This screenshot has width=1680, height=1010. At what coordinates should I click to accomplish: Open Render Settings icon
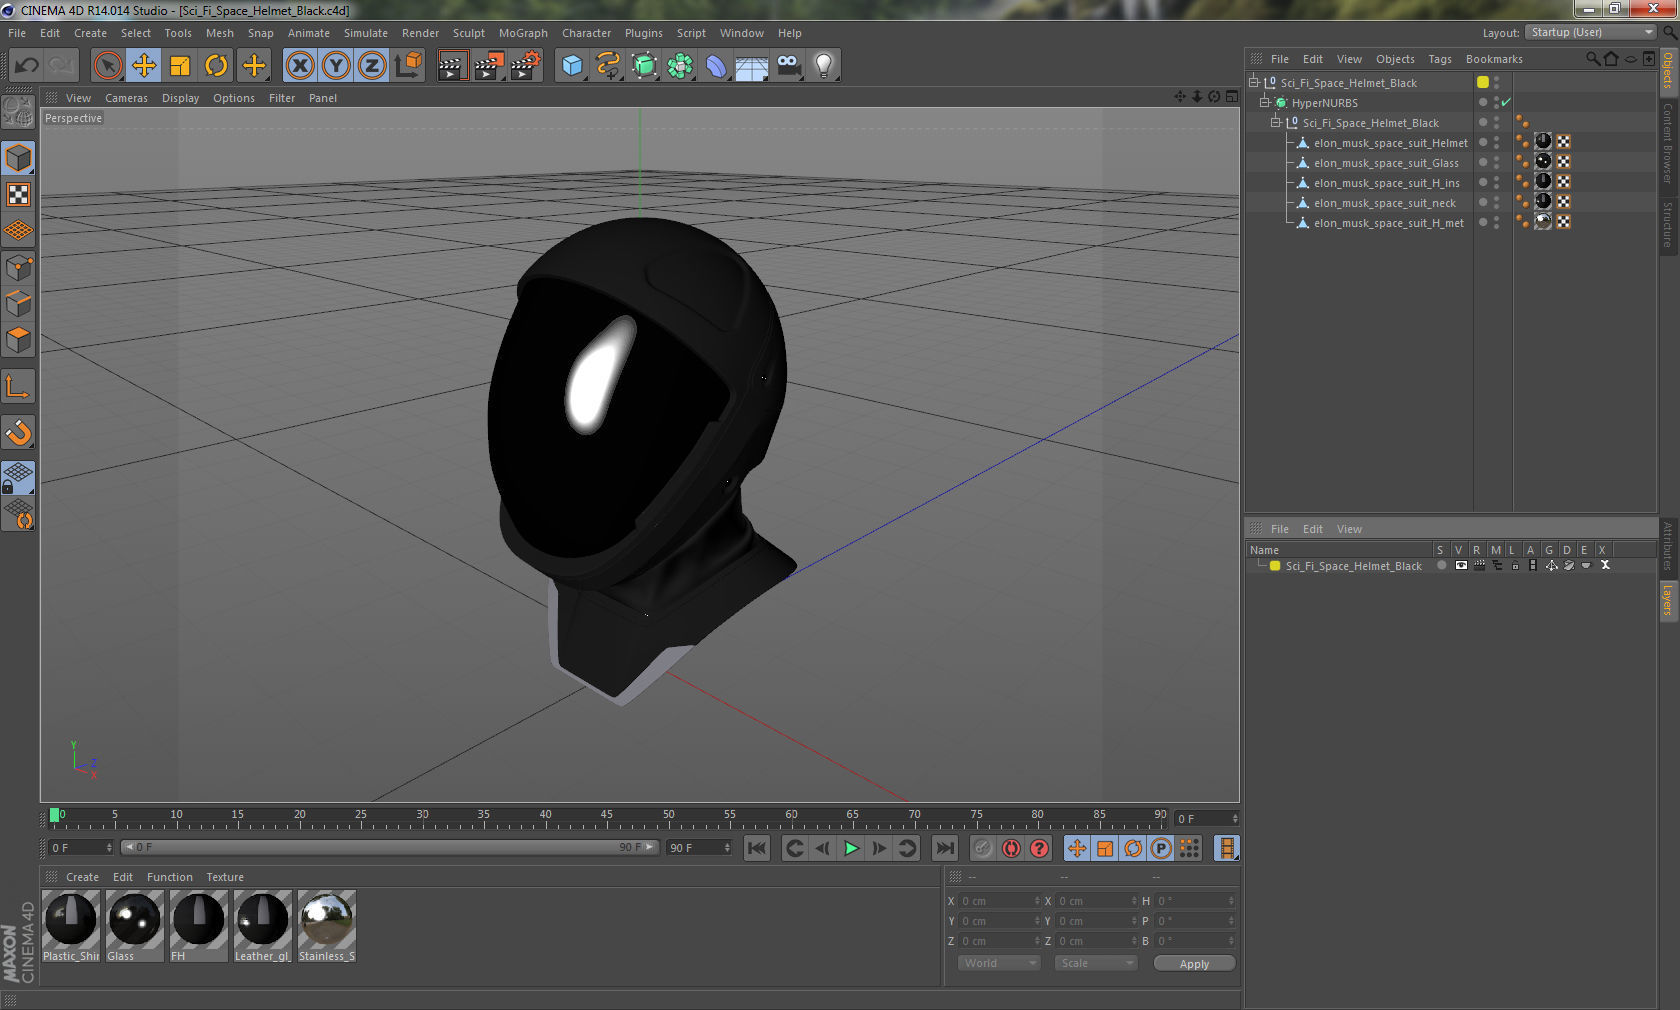[525, 66]
